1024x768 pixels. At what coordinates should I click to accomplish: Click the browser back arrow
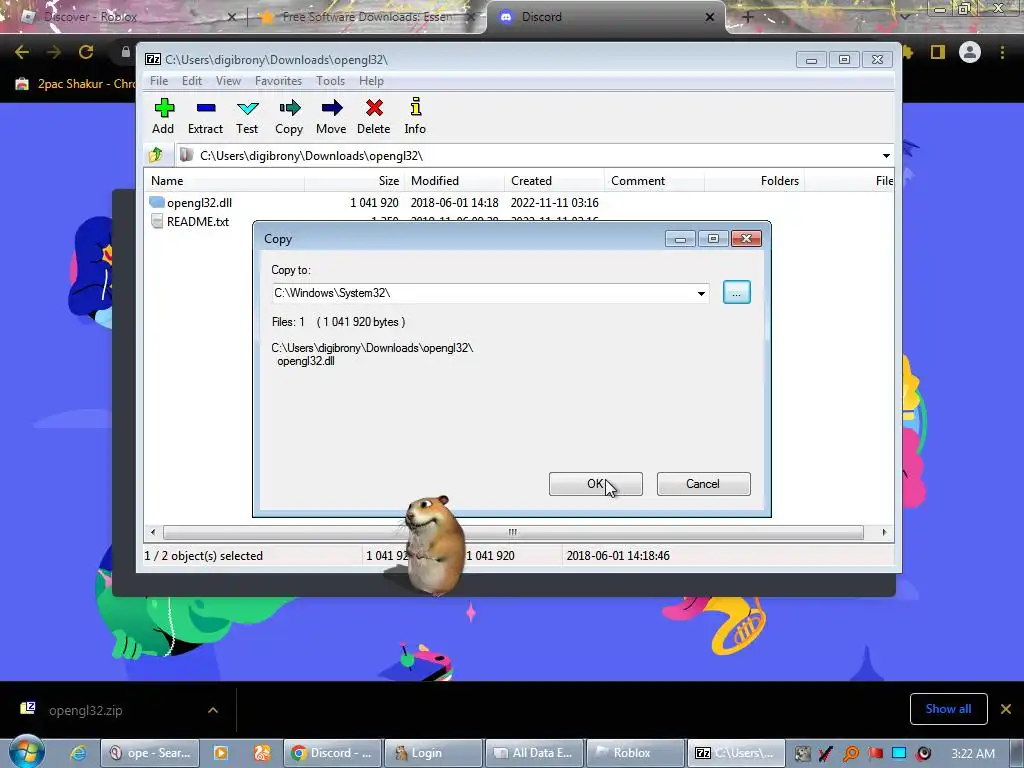click(x=22, y=52)
